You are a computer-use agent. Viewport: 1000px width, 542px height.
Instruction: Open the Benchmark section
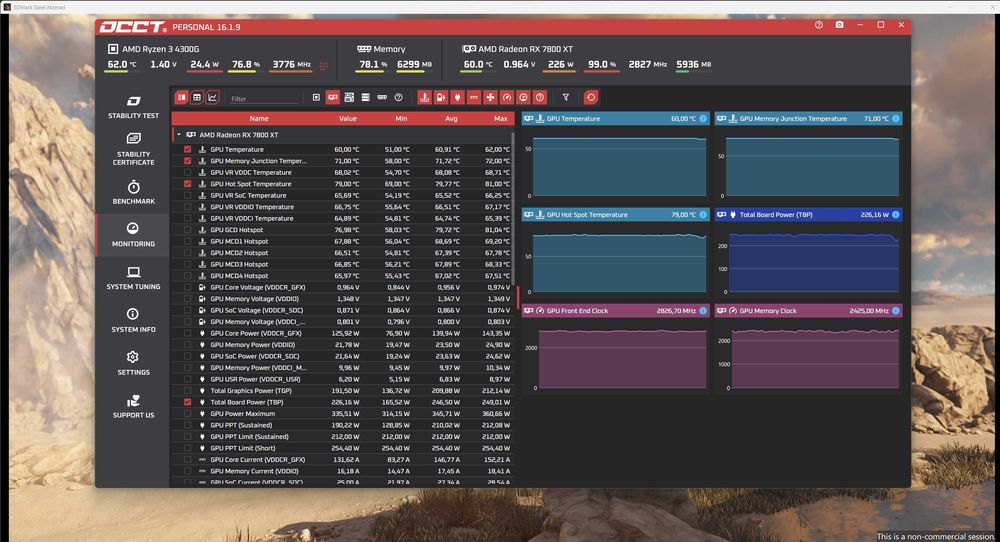point(133,193)
